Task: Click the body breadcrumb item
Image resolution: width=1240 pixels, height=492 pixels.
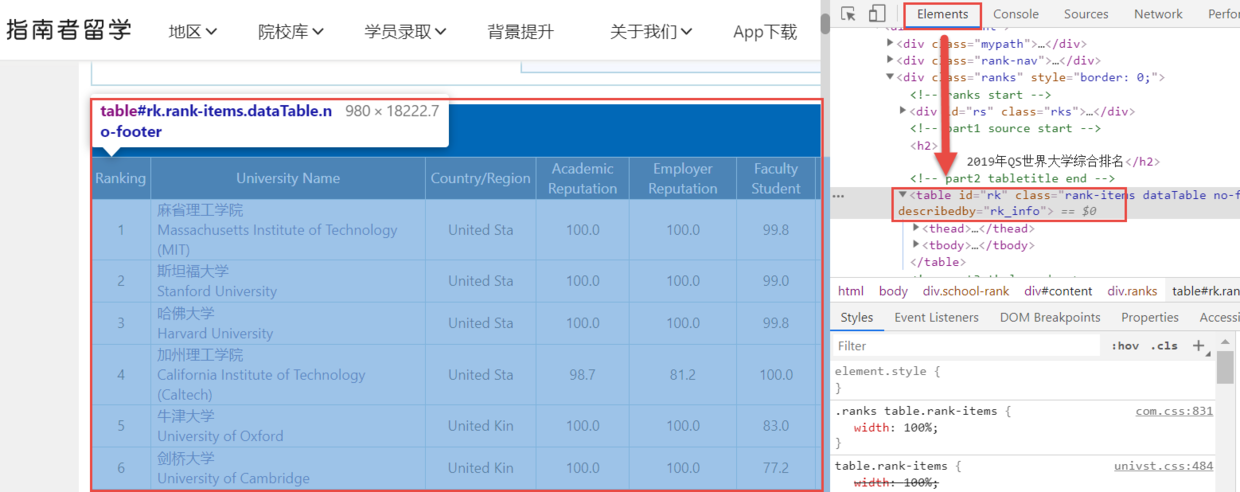Action: point(893,291)
